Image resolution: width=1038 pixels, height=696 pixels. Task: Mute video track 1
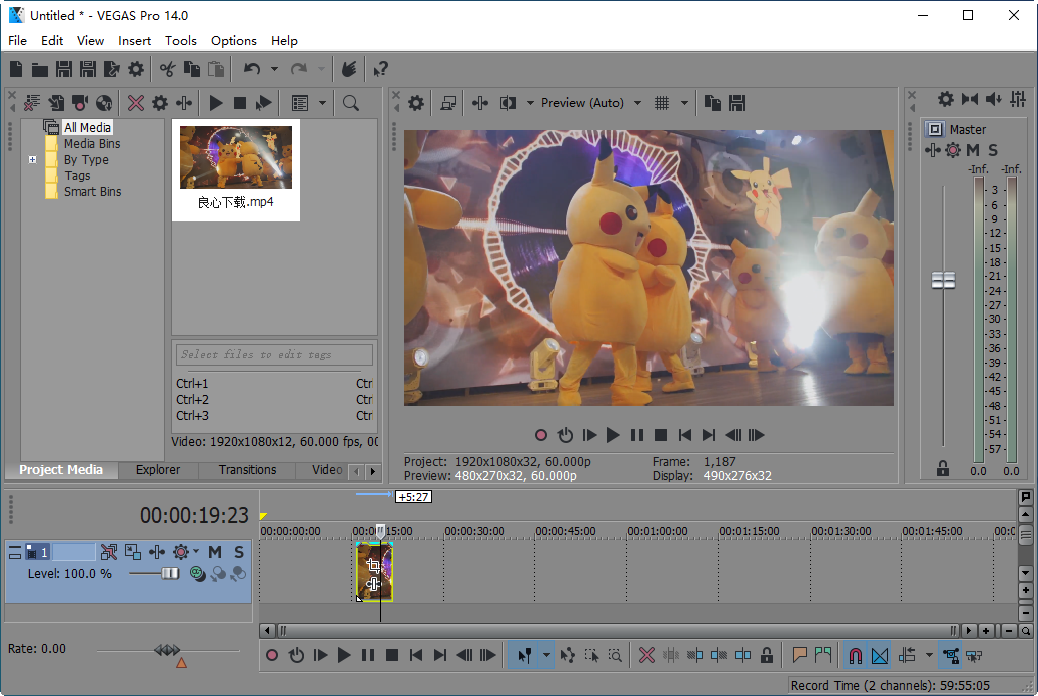coord(215,552)
